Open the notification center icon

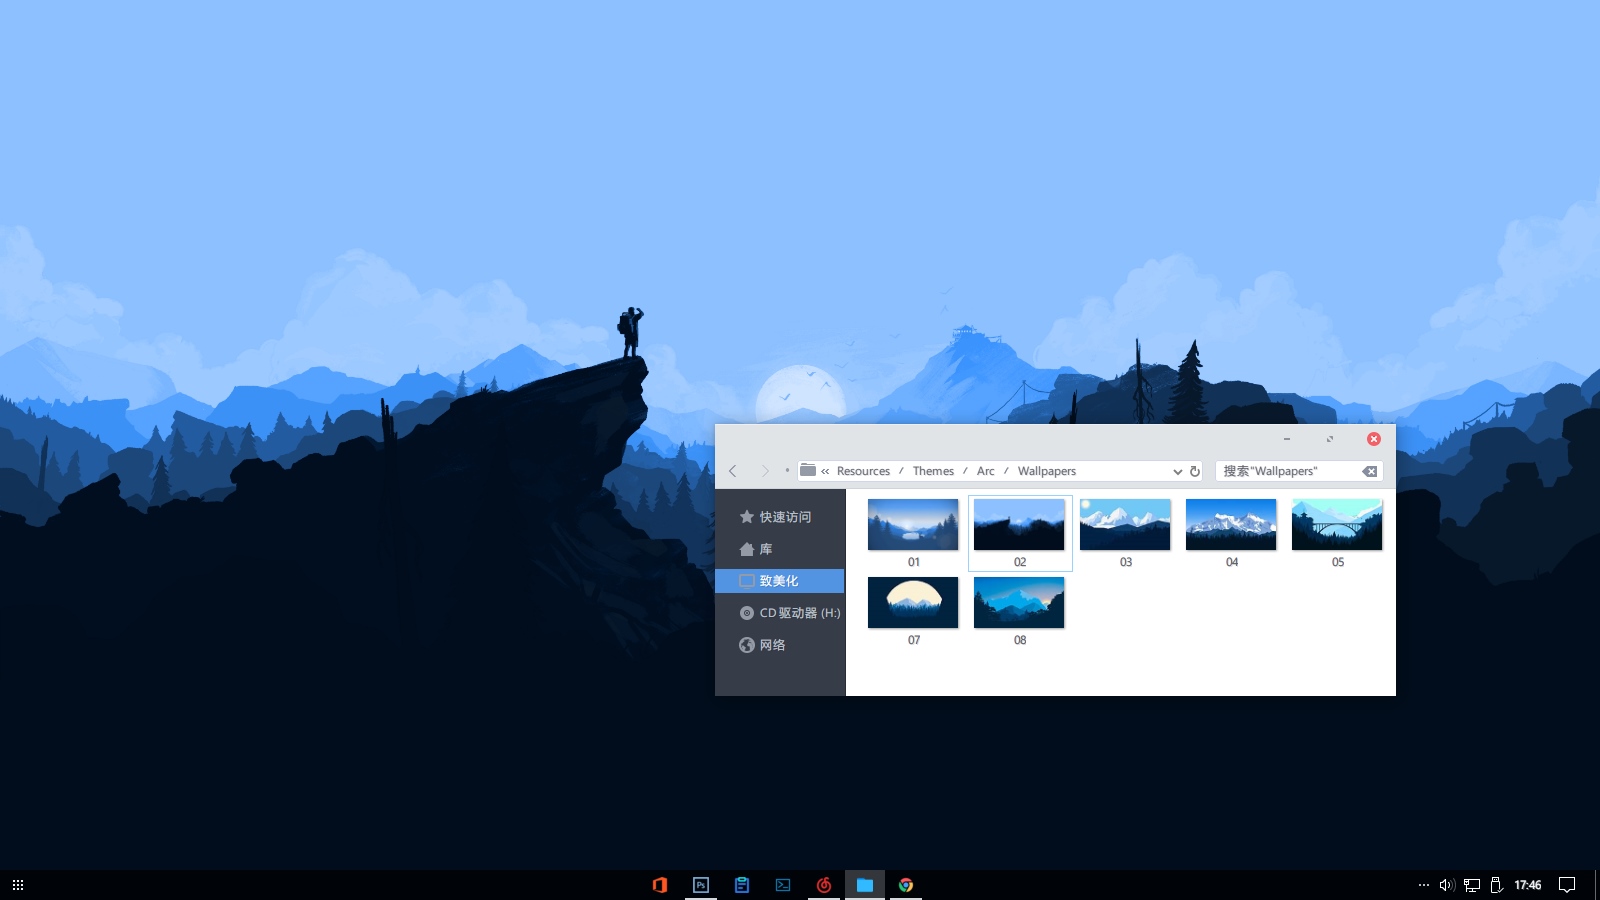[1567, 885]
